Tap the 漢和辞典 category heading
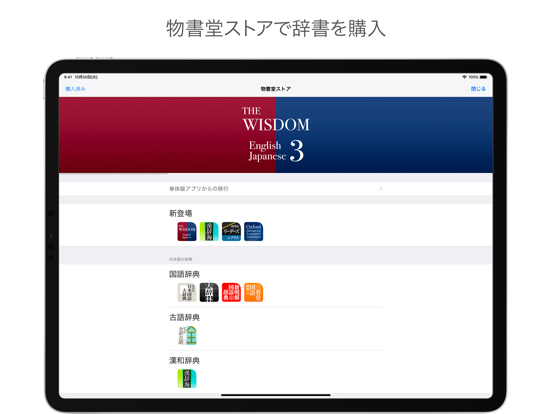Screen dimensions: 552x414 (x=184, y=360)
